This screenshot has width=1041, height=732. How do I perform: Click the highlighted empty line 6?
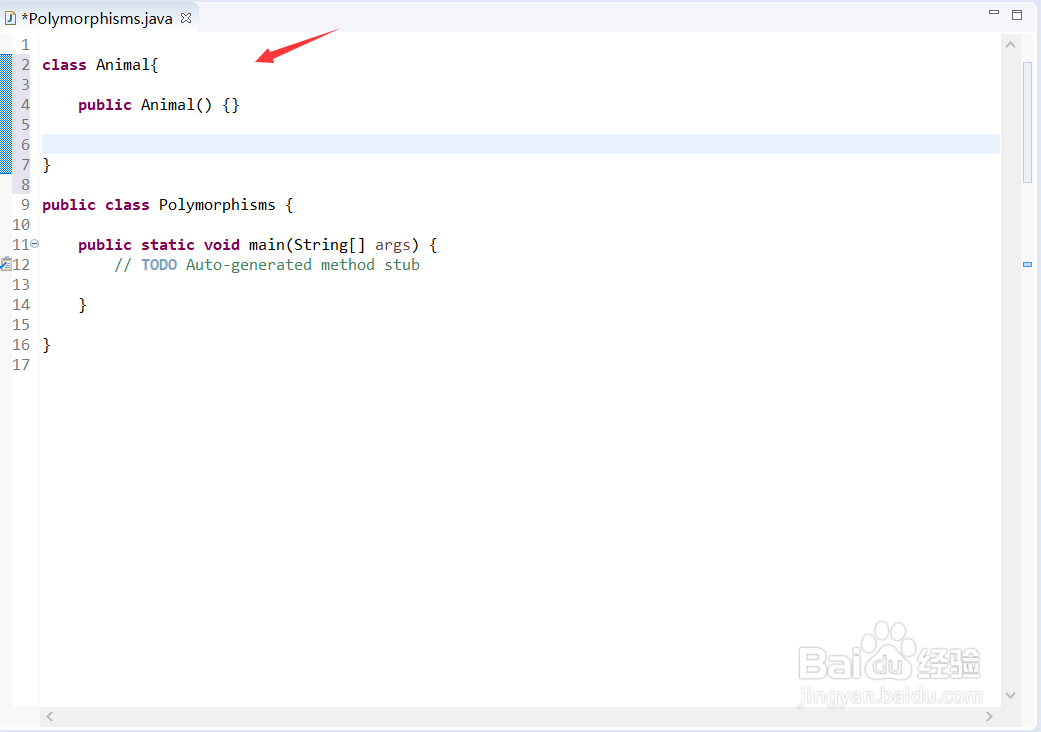[520, 144]
